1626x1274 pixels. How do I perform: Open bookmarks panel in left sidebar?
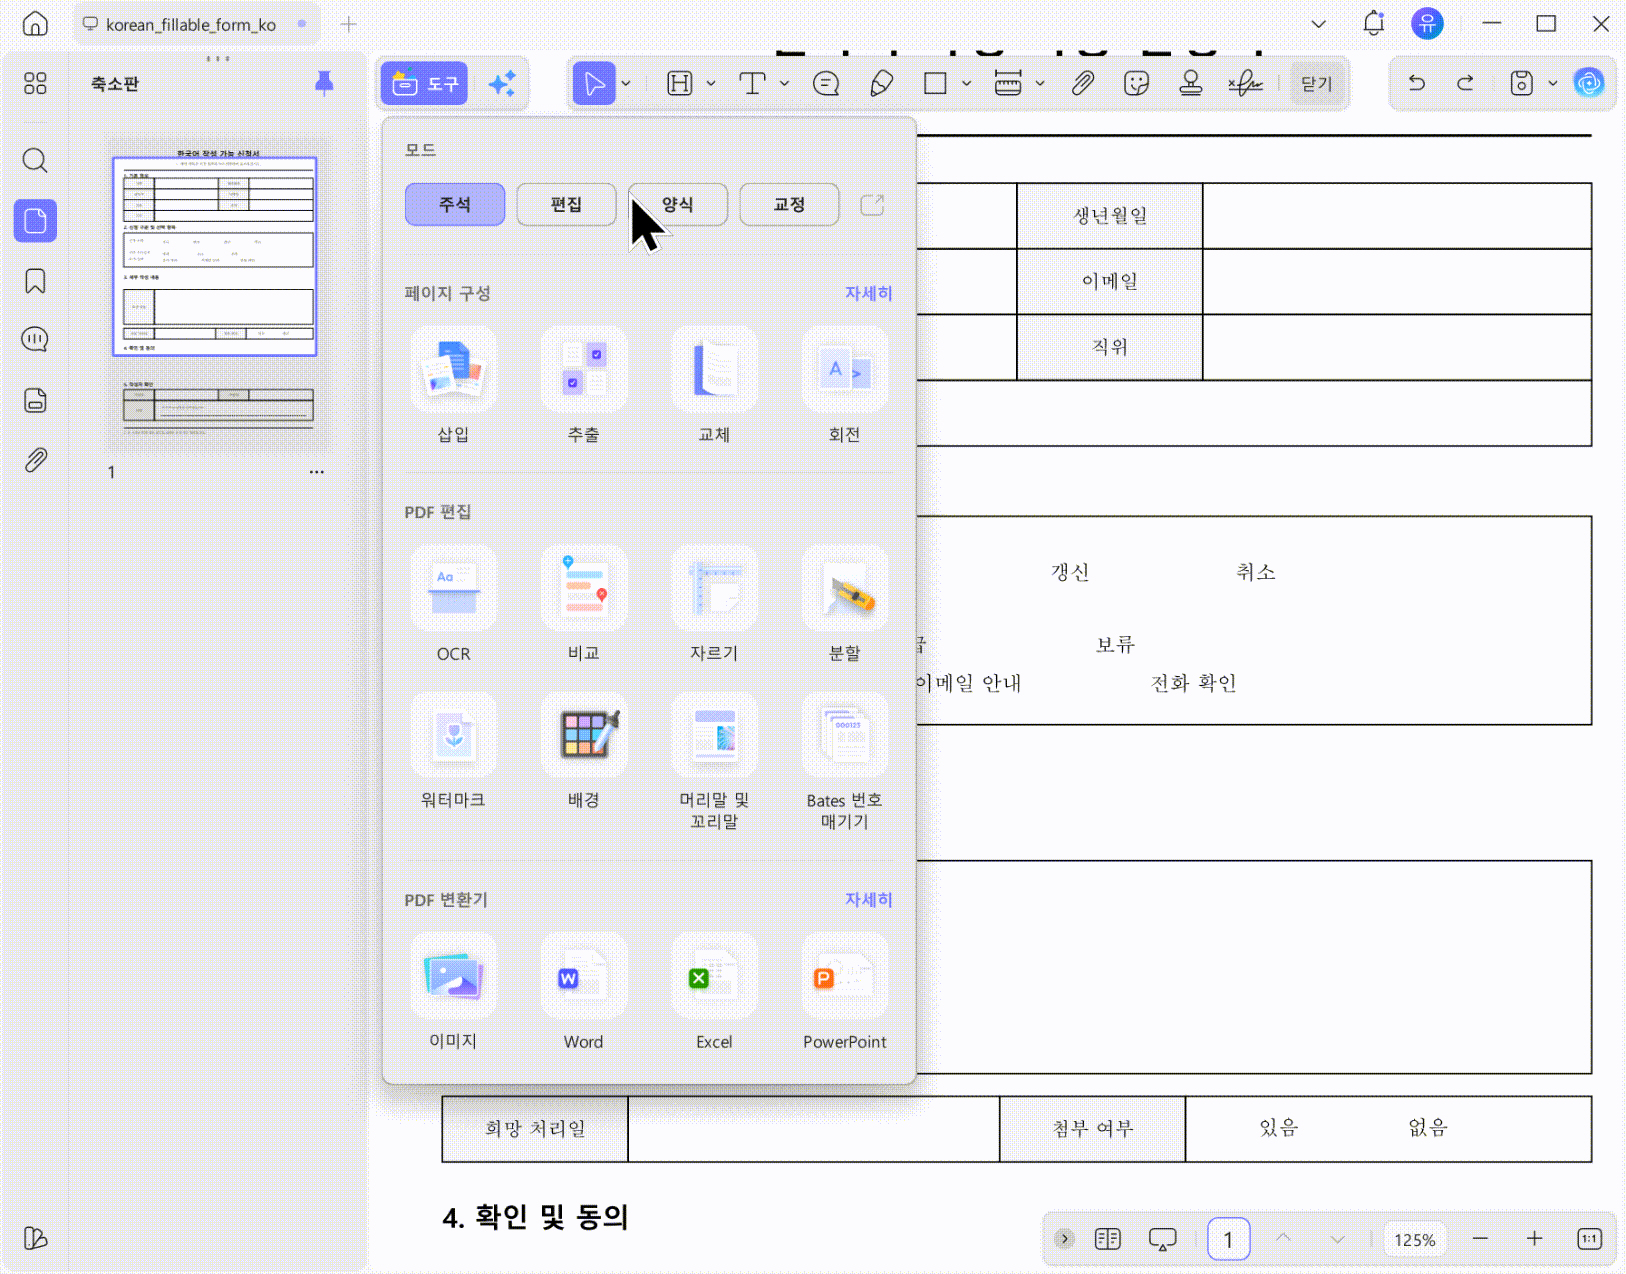click(35, 281)
